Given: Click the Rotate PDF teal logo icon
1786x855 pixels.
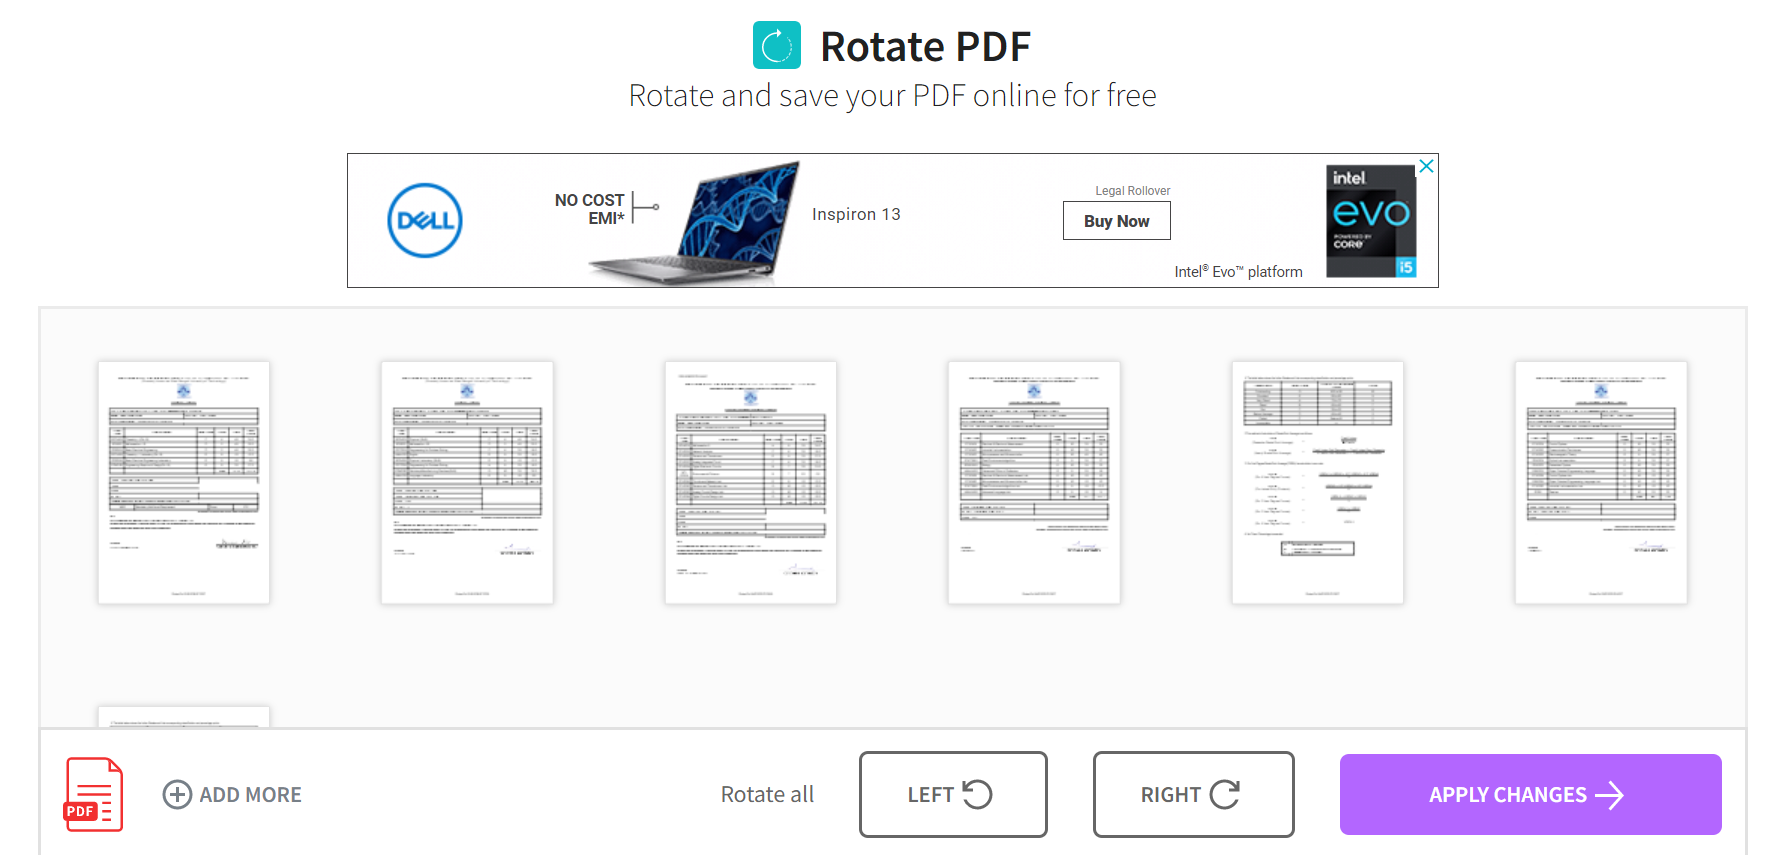Looking at the screenshot, I should pos(777,45).
